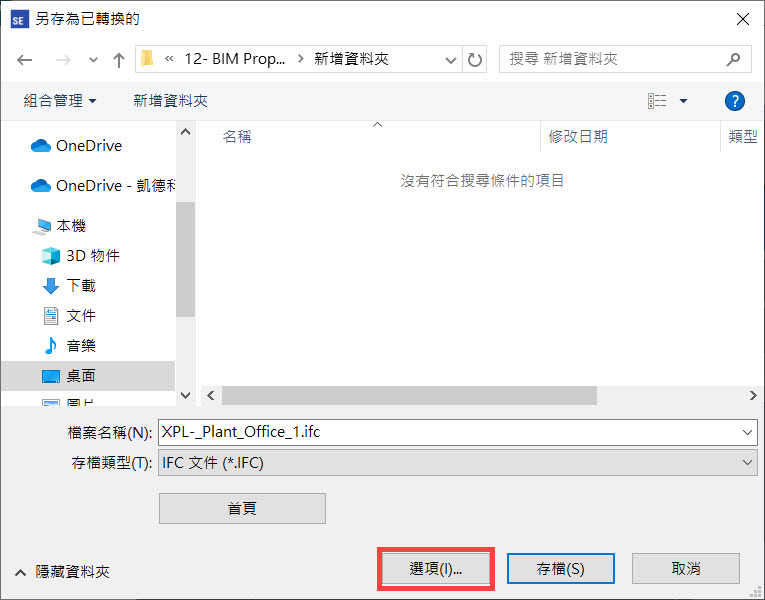Image resolution: width=765 pixels, height=600 pixels.
Task: Open the help question mark icon
Action: click(734, 101)
